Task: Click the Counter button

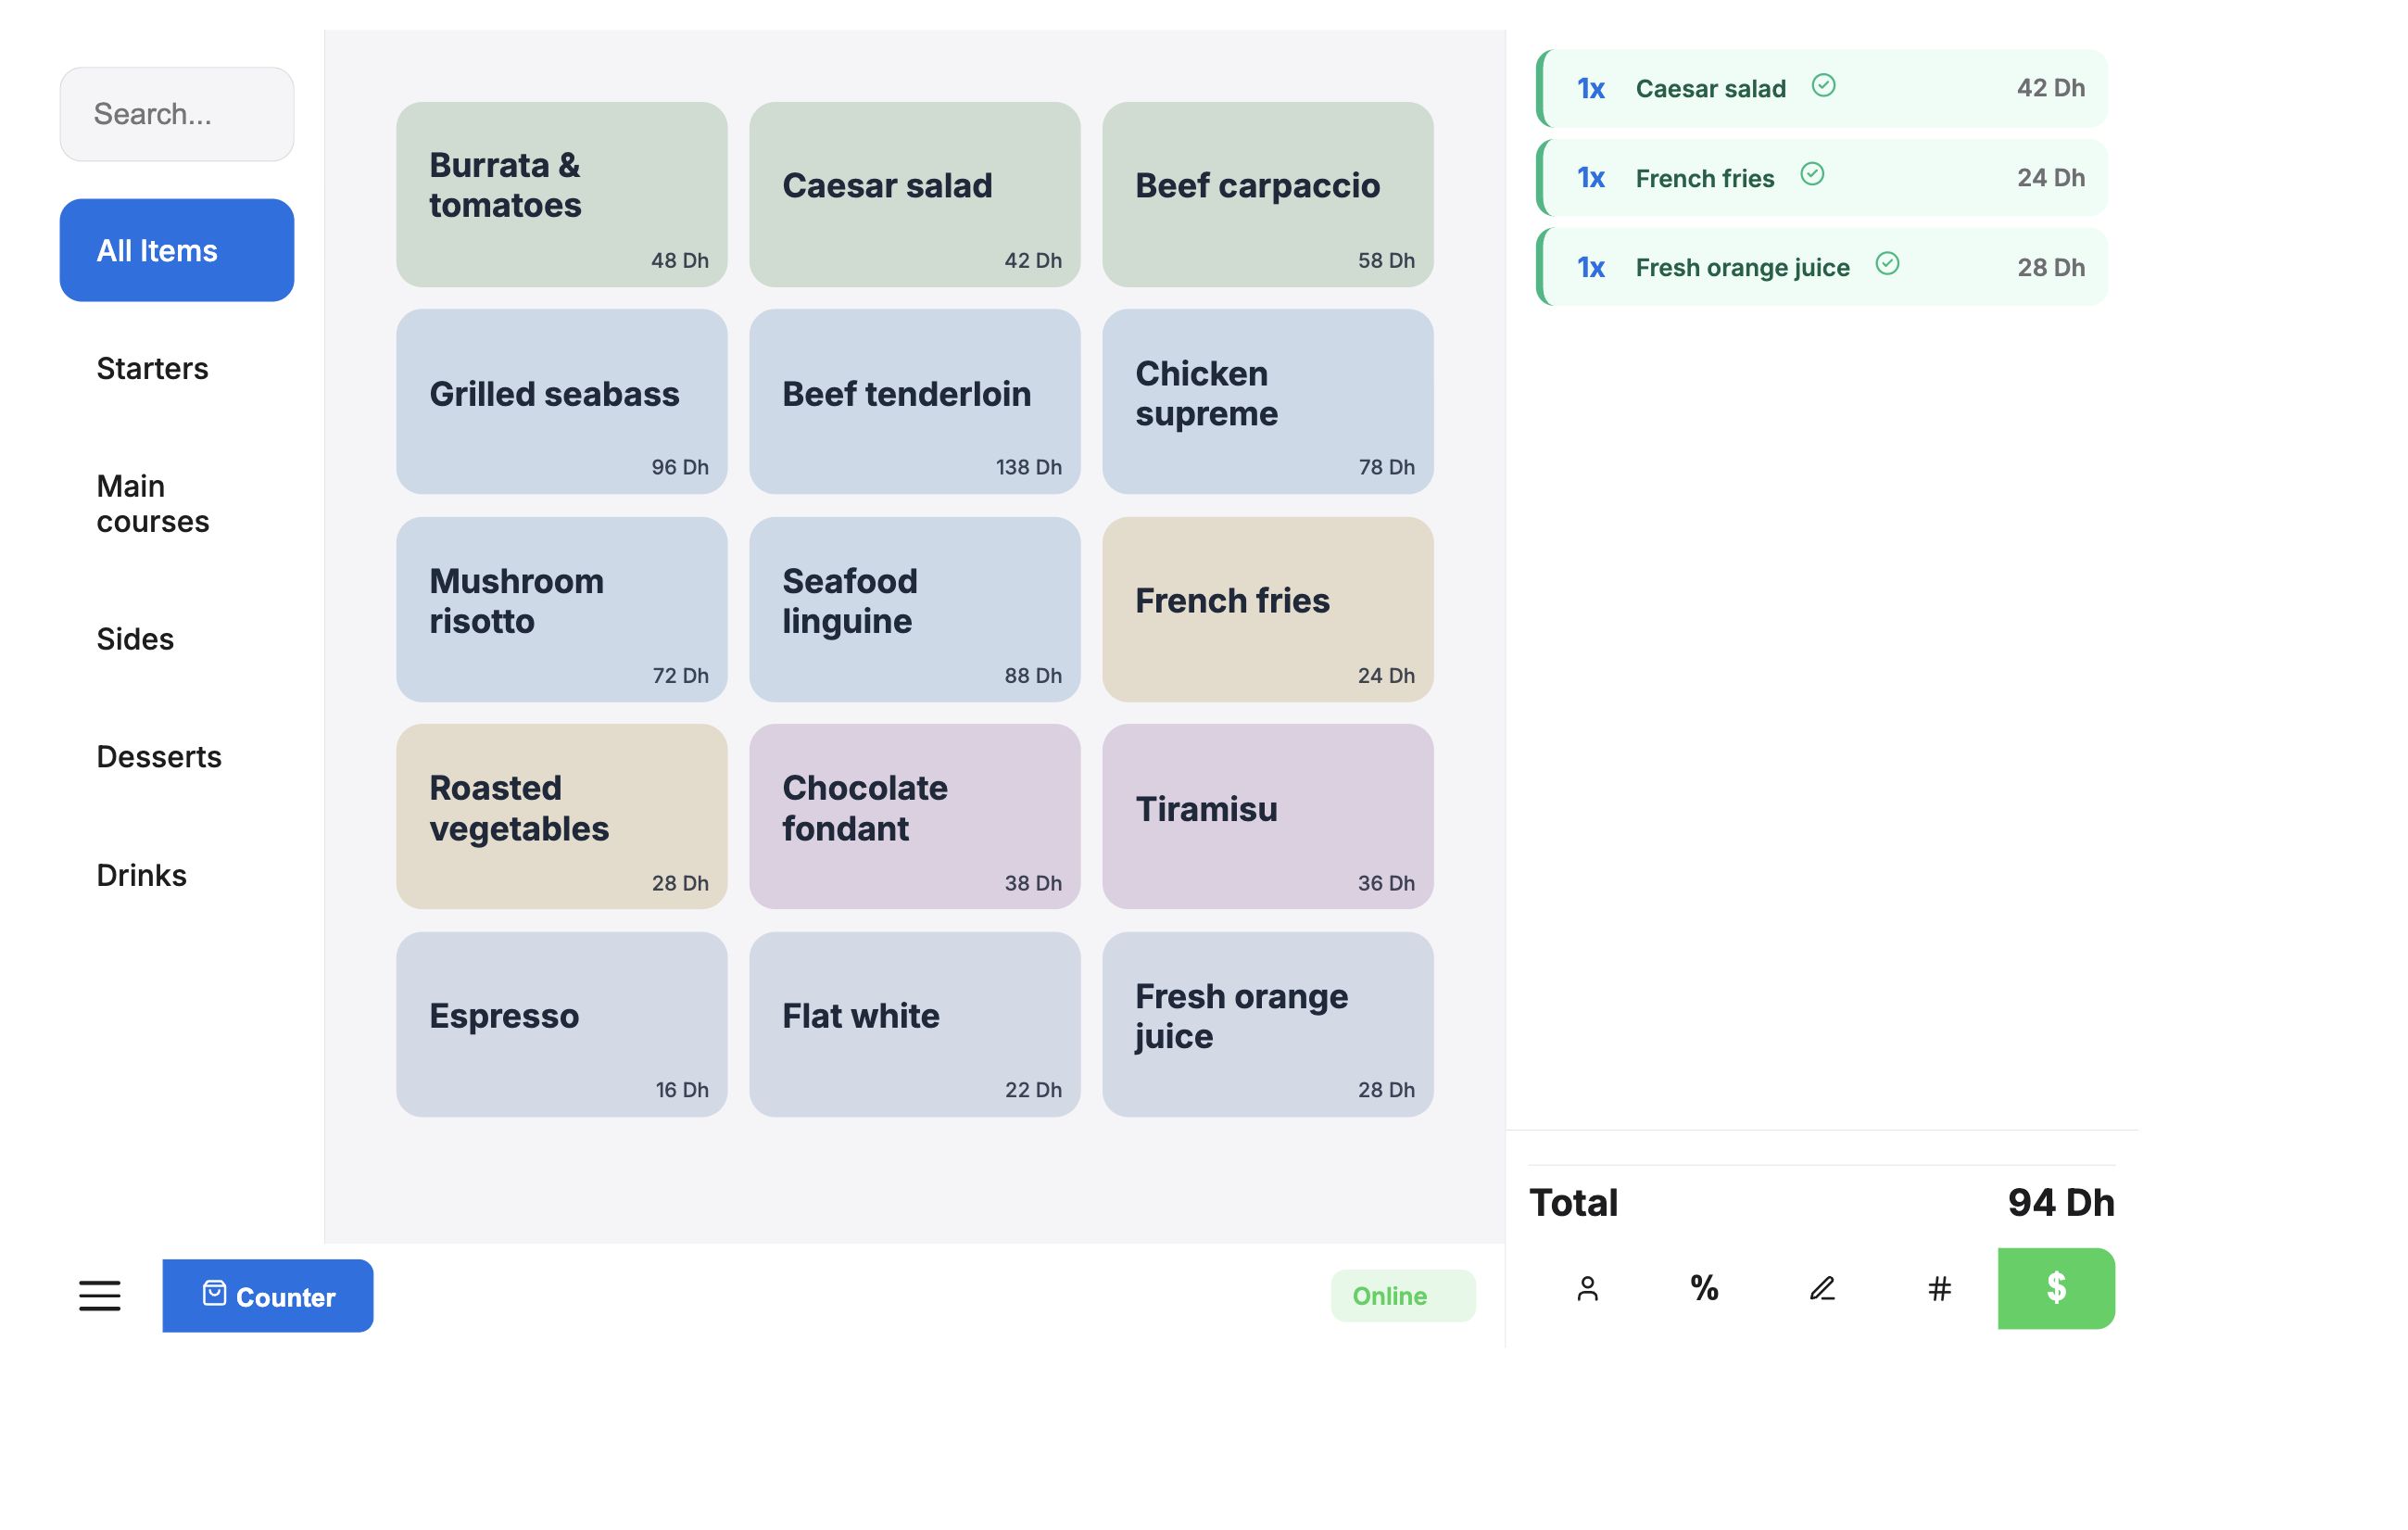Action: (268, 1295)
